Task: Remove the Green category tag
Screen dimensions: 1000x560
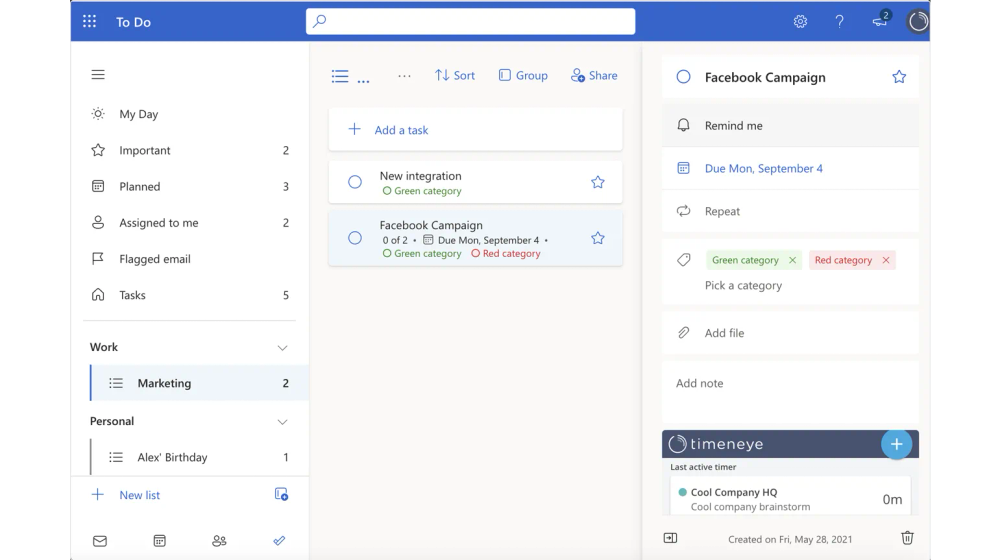Action: (792, 260)
